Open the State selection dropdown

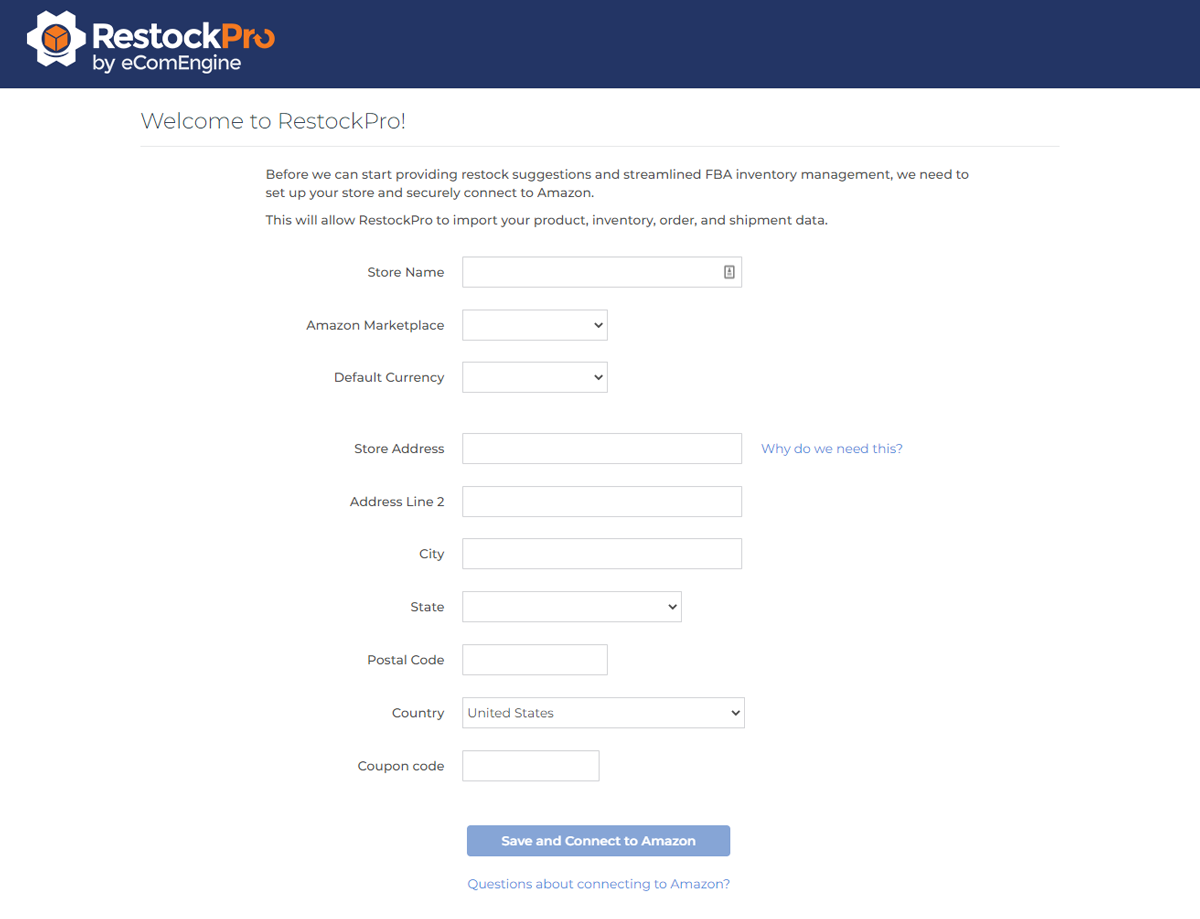click(572, 607)
